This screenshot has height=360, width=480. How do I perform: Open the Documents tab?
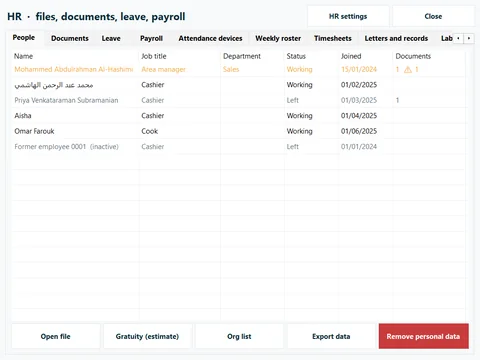tap(70, 38)
